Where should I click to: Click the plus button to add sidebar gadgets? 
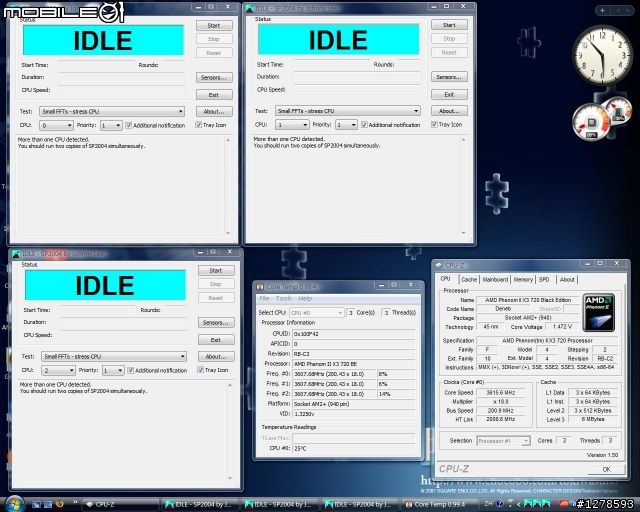pos(602,11)
